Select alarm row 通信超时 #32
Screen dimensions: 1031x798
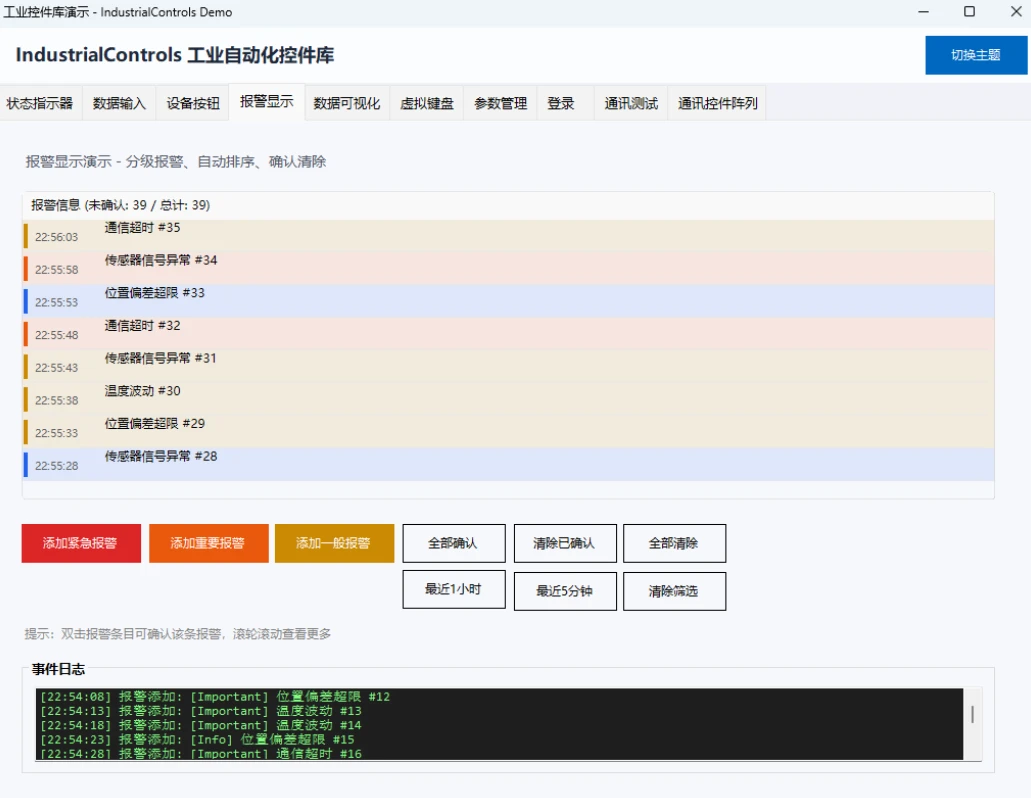(508, 334)
